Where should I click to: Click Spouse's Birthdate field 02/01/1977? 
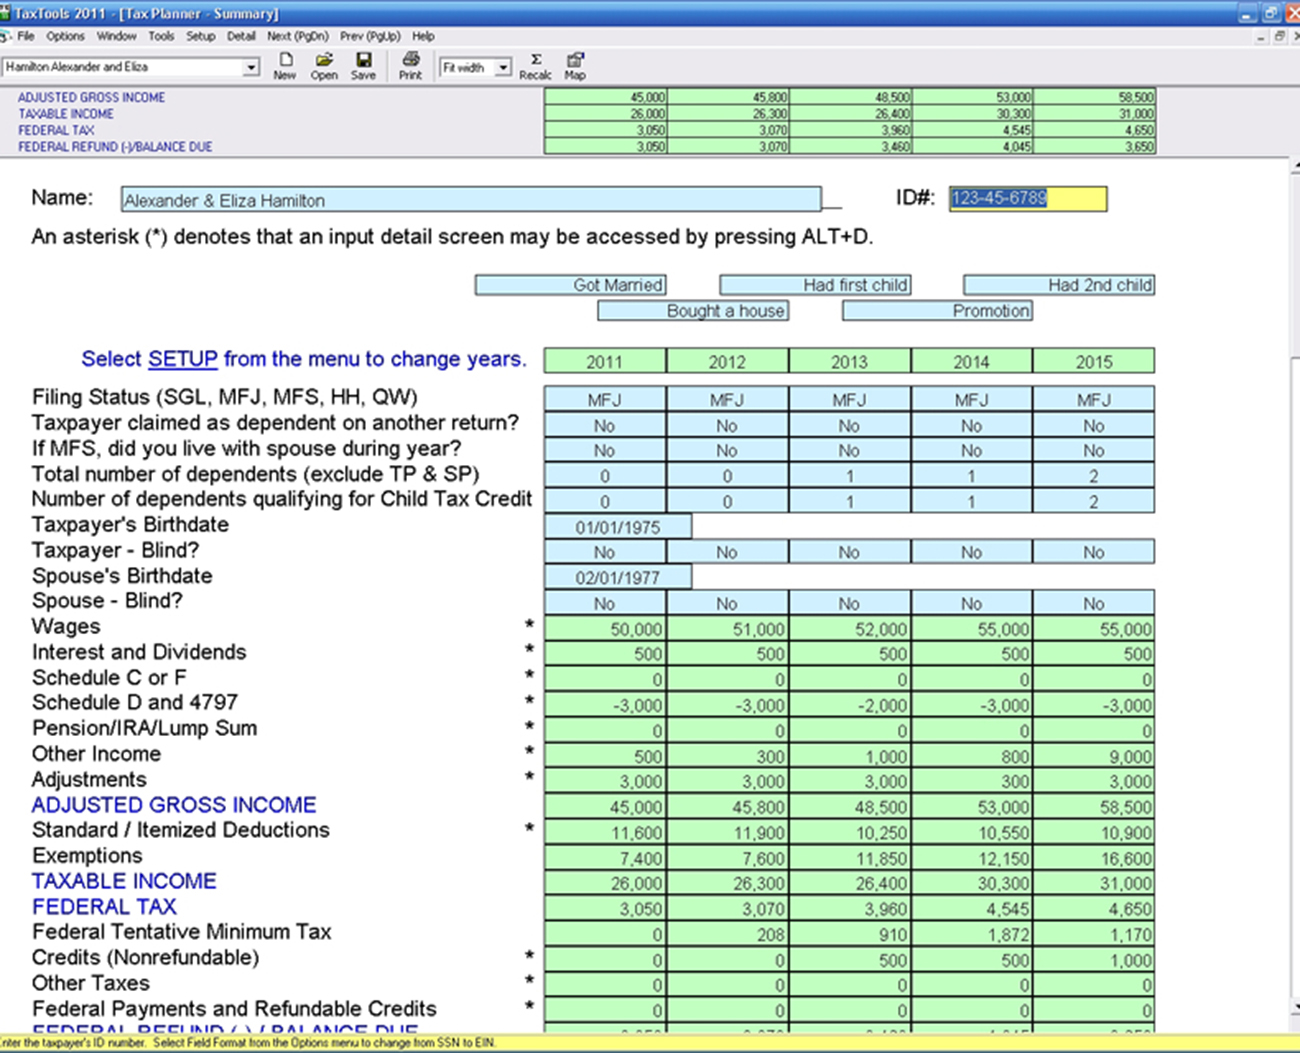tap(618, 577)
